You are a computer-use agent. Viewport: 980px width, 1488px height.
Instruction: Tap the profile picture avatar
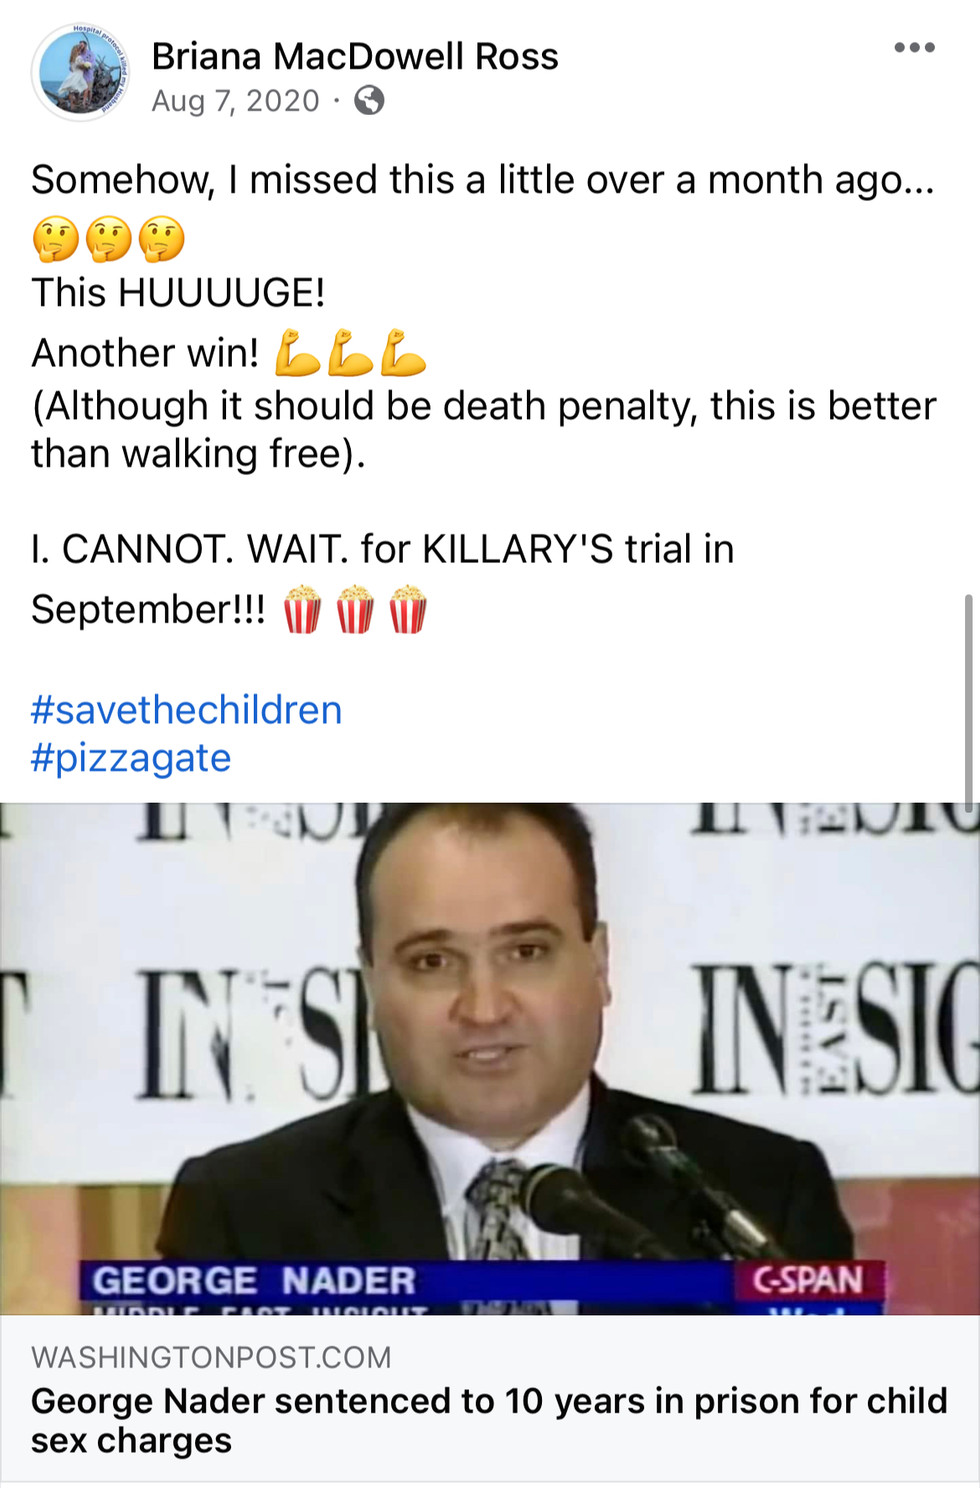81,73
